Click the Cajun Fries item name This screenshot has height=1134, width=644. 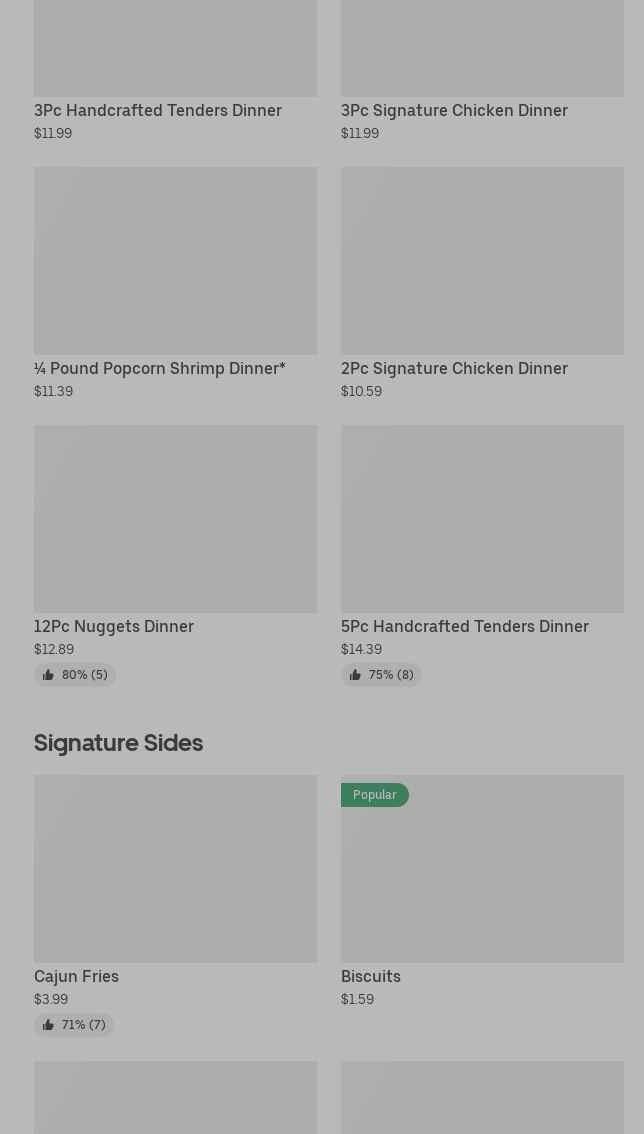pyautogui.click(x=76, y=976)
